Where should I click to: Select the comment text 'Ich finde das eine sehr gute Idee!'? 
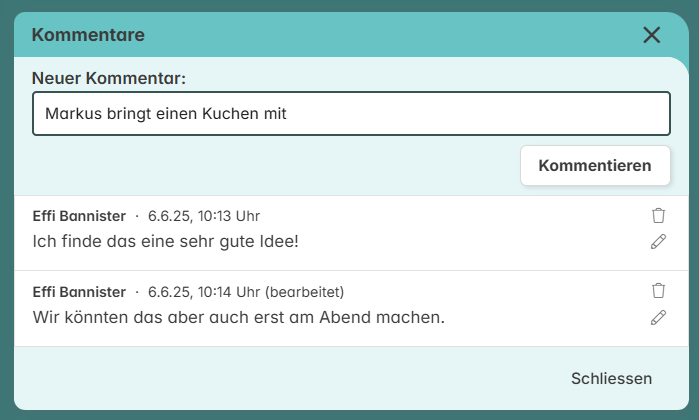pyautogui.click(x=165, y=241)
